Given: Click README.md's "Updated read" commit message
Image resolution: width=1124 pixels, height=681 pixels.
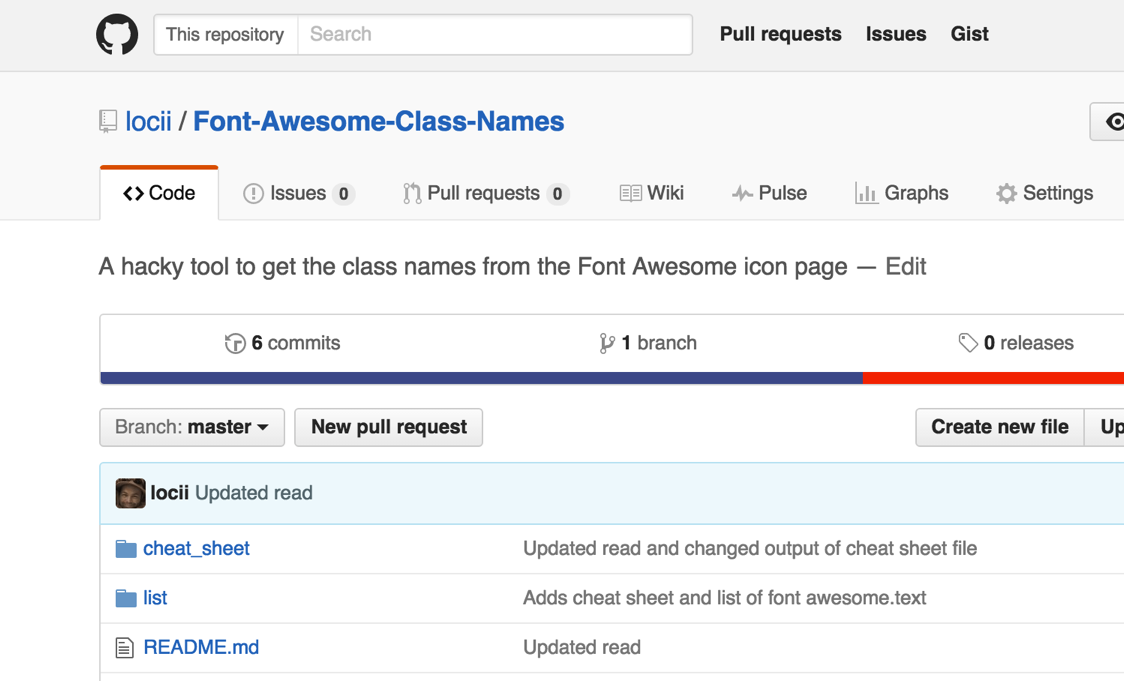Looking at the screenshot, I should pyautogui.click(x=582, y=647).
